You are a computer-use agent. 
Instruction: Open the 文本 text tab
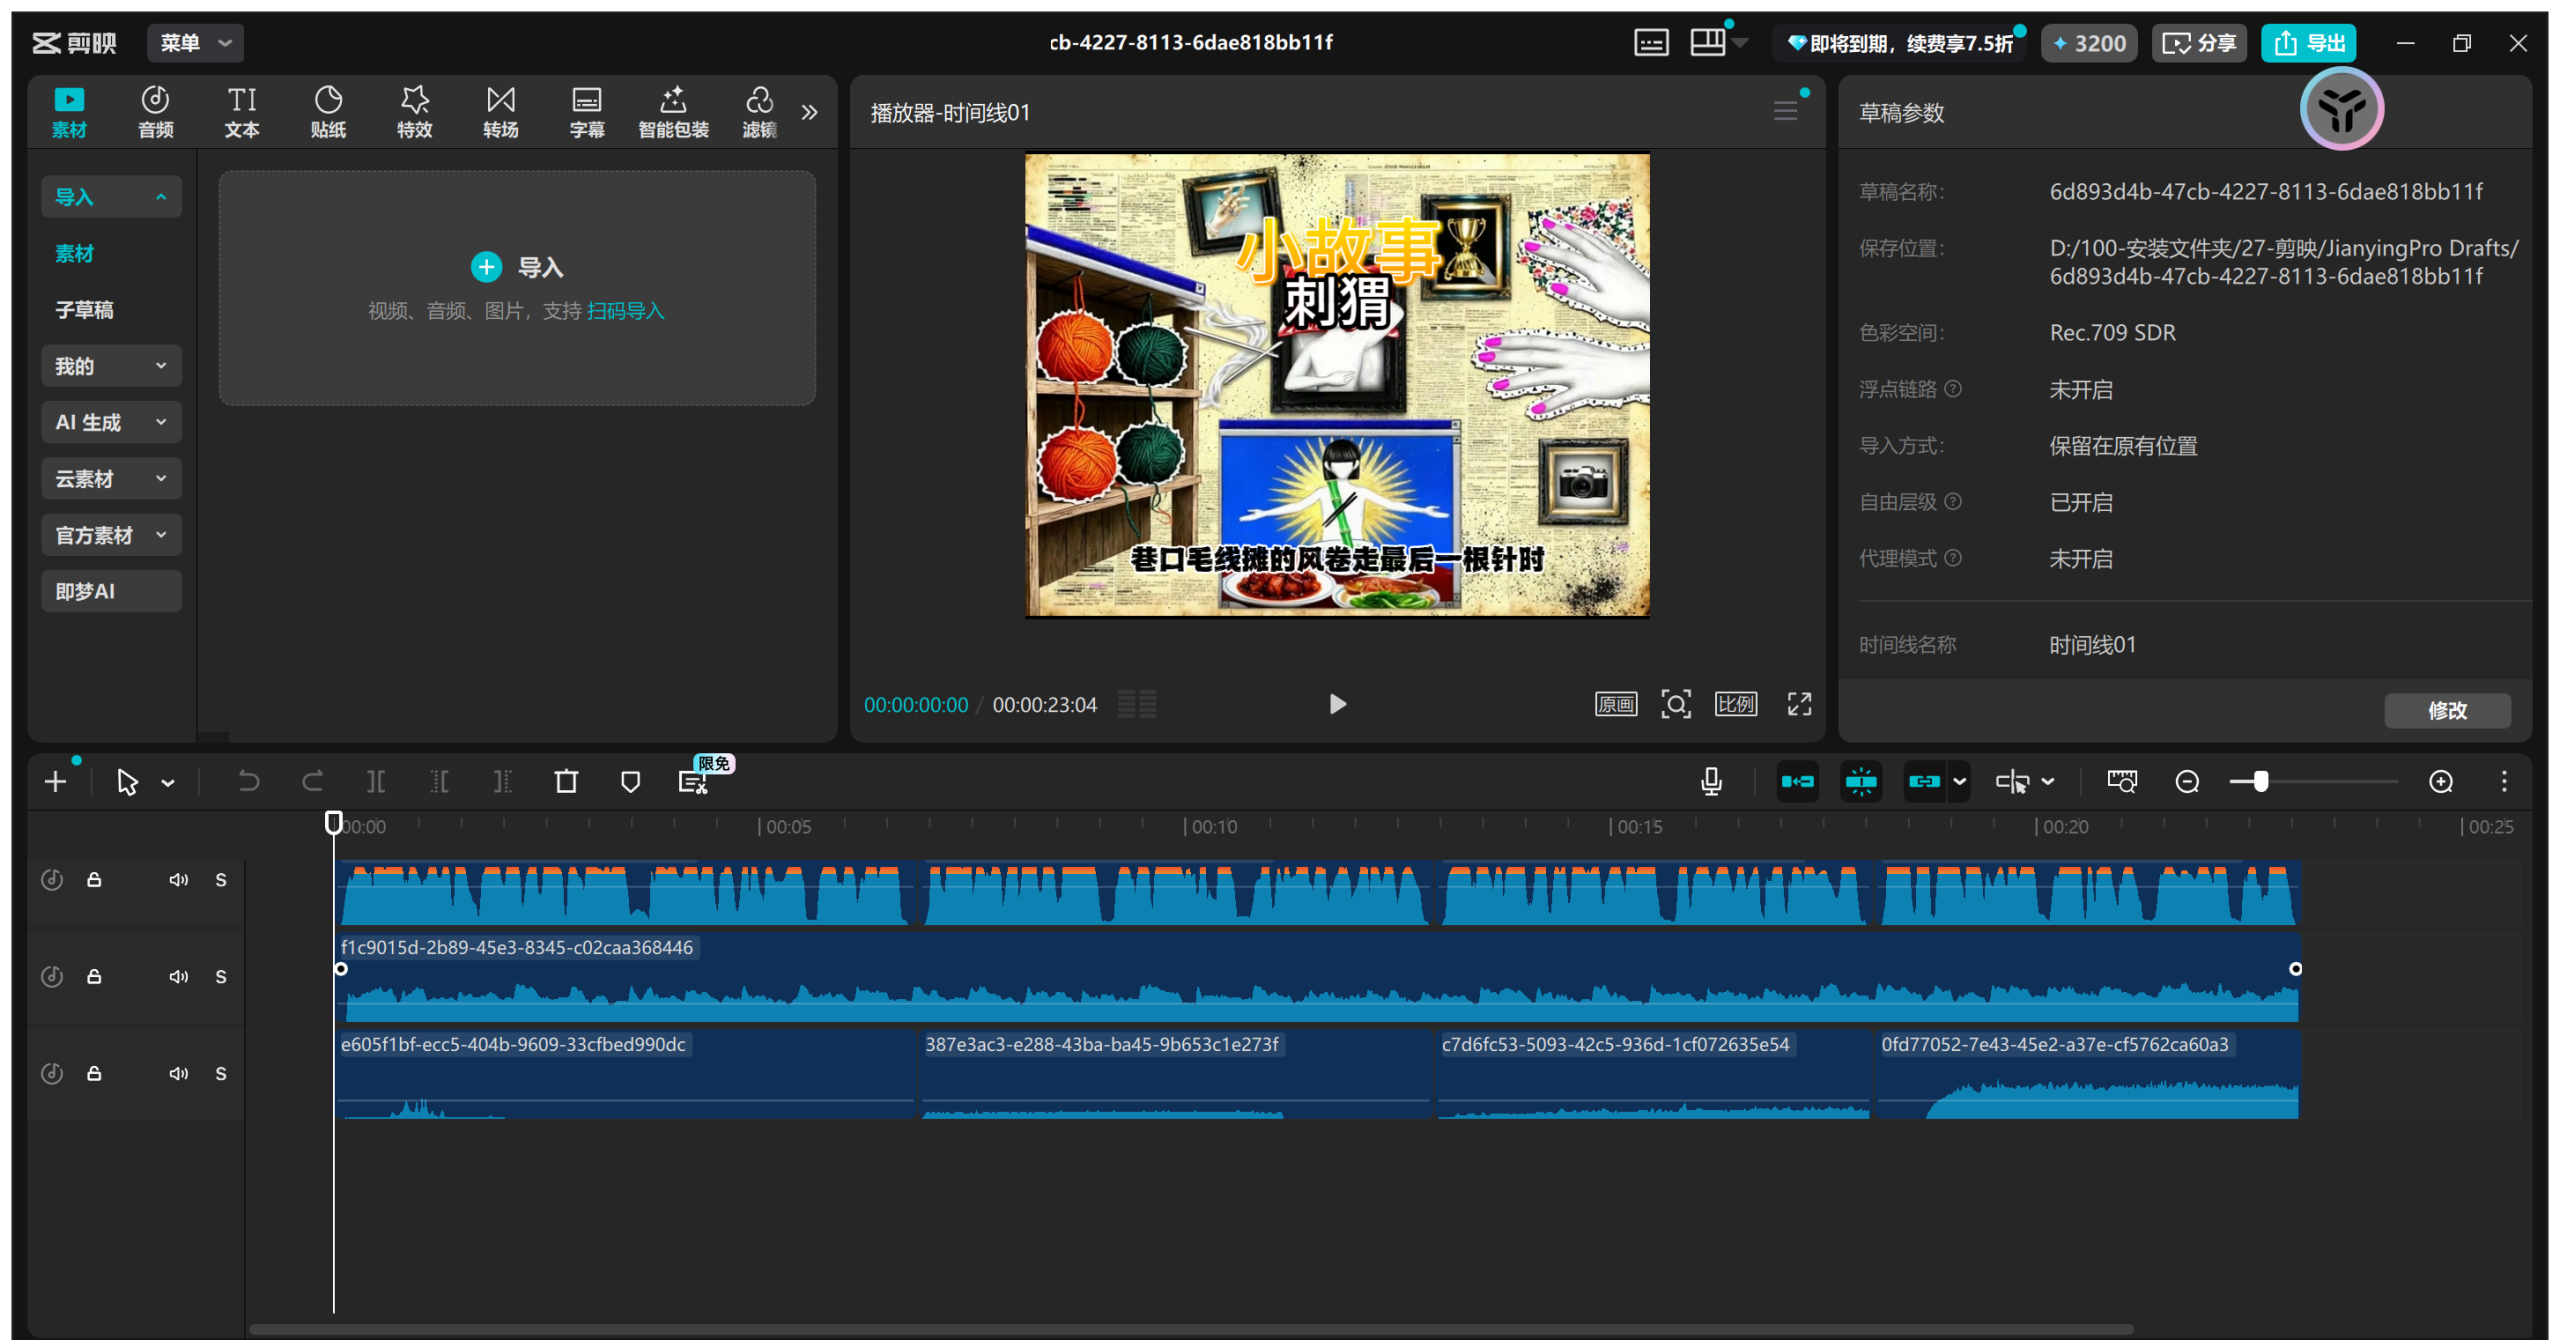pos(242,111)
